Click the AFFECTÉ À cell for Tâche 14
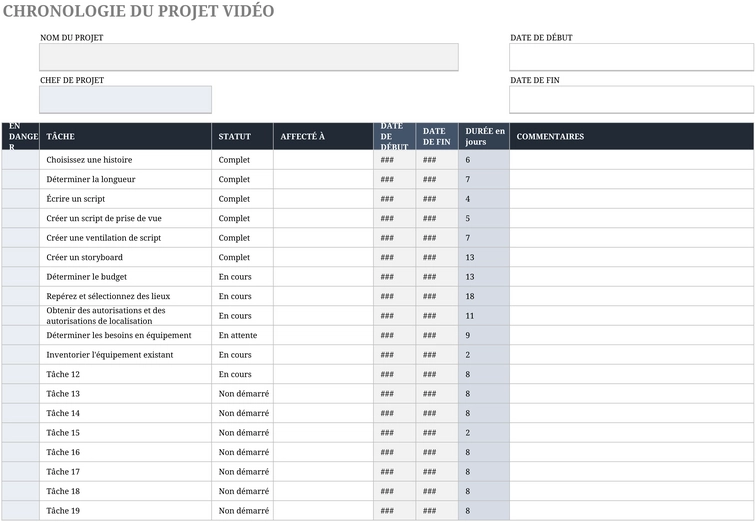The height and width of the screenshot is (522, 756). point(324,413)
